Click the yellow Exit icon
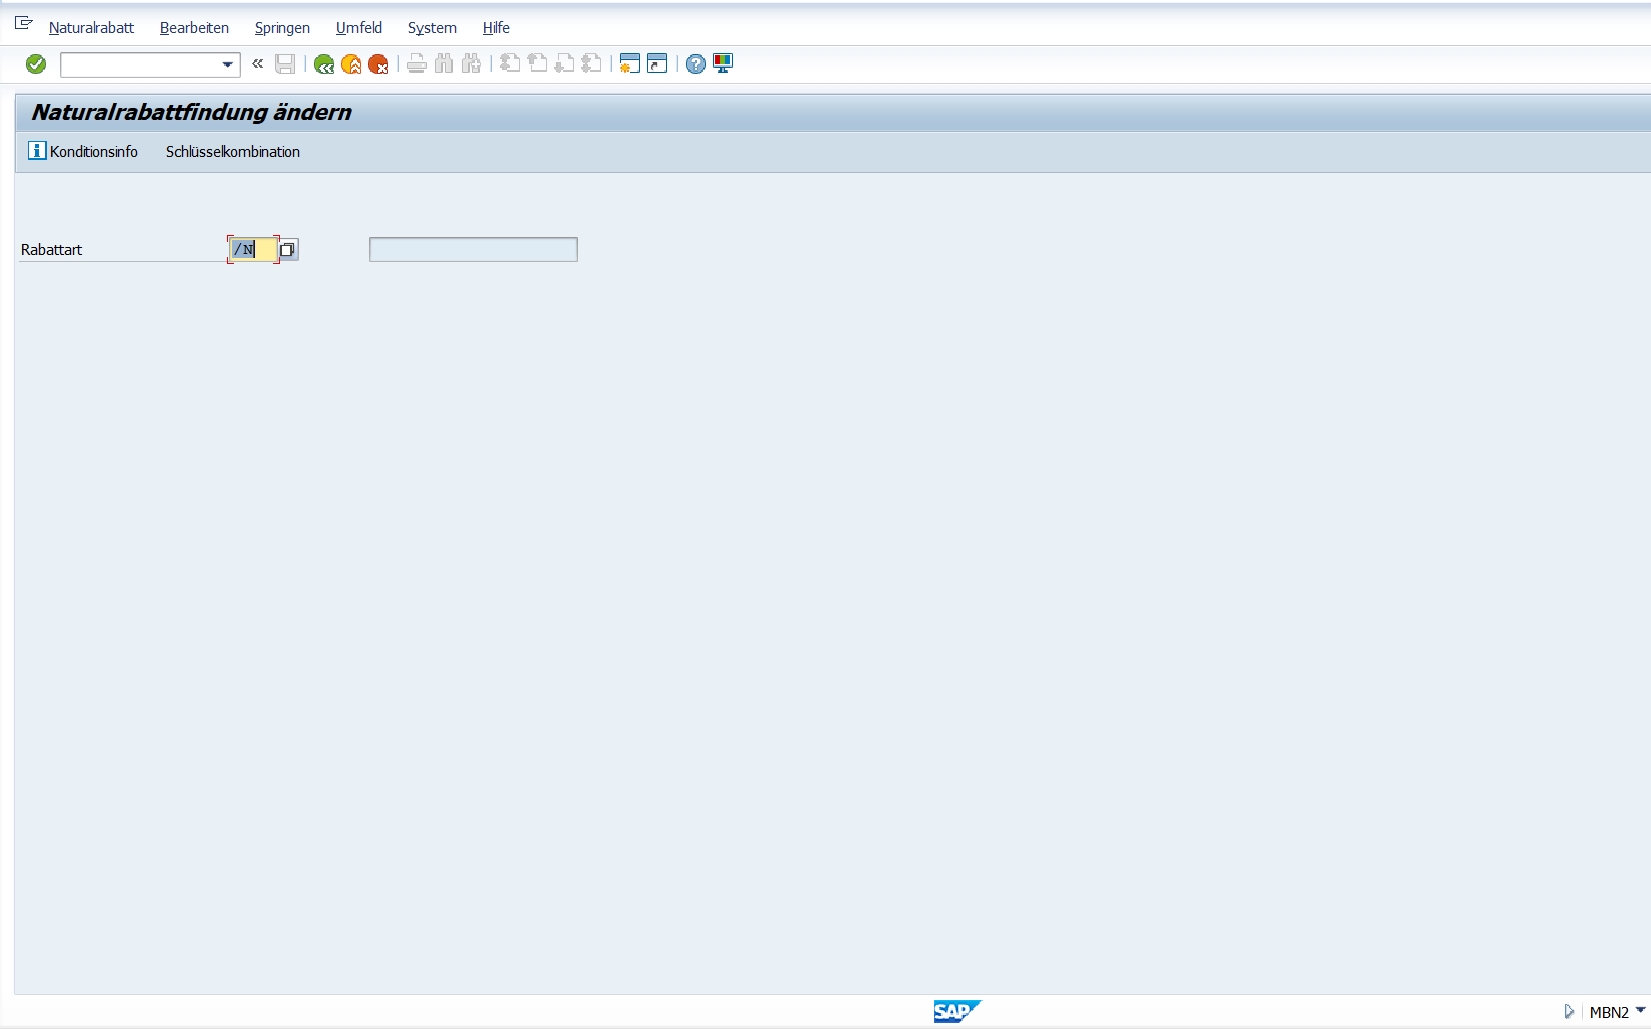The image size is (1651, 1029). tap(351, 64)
